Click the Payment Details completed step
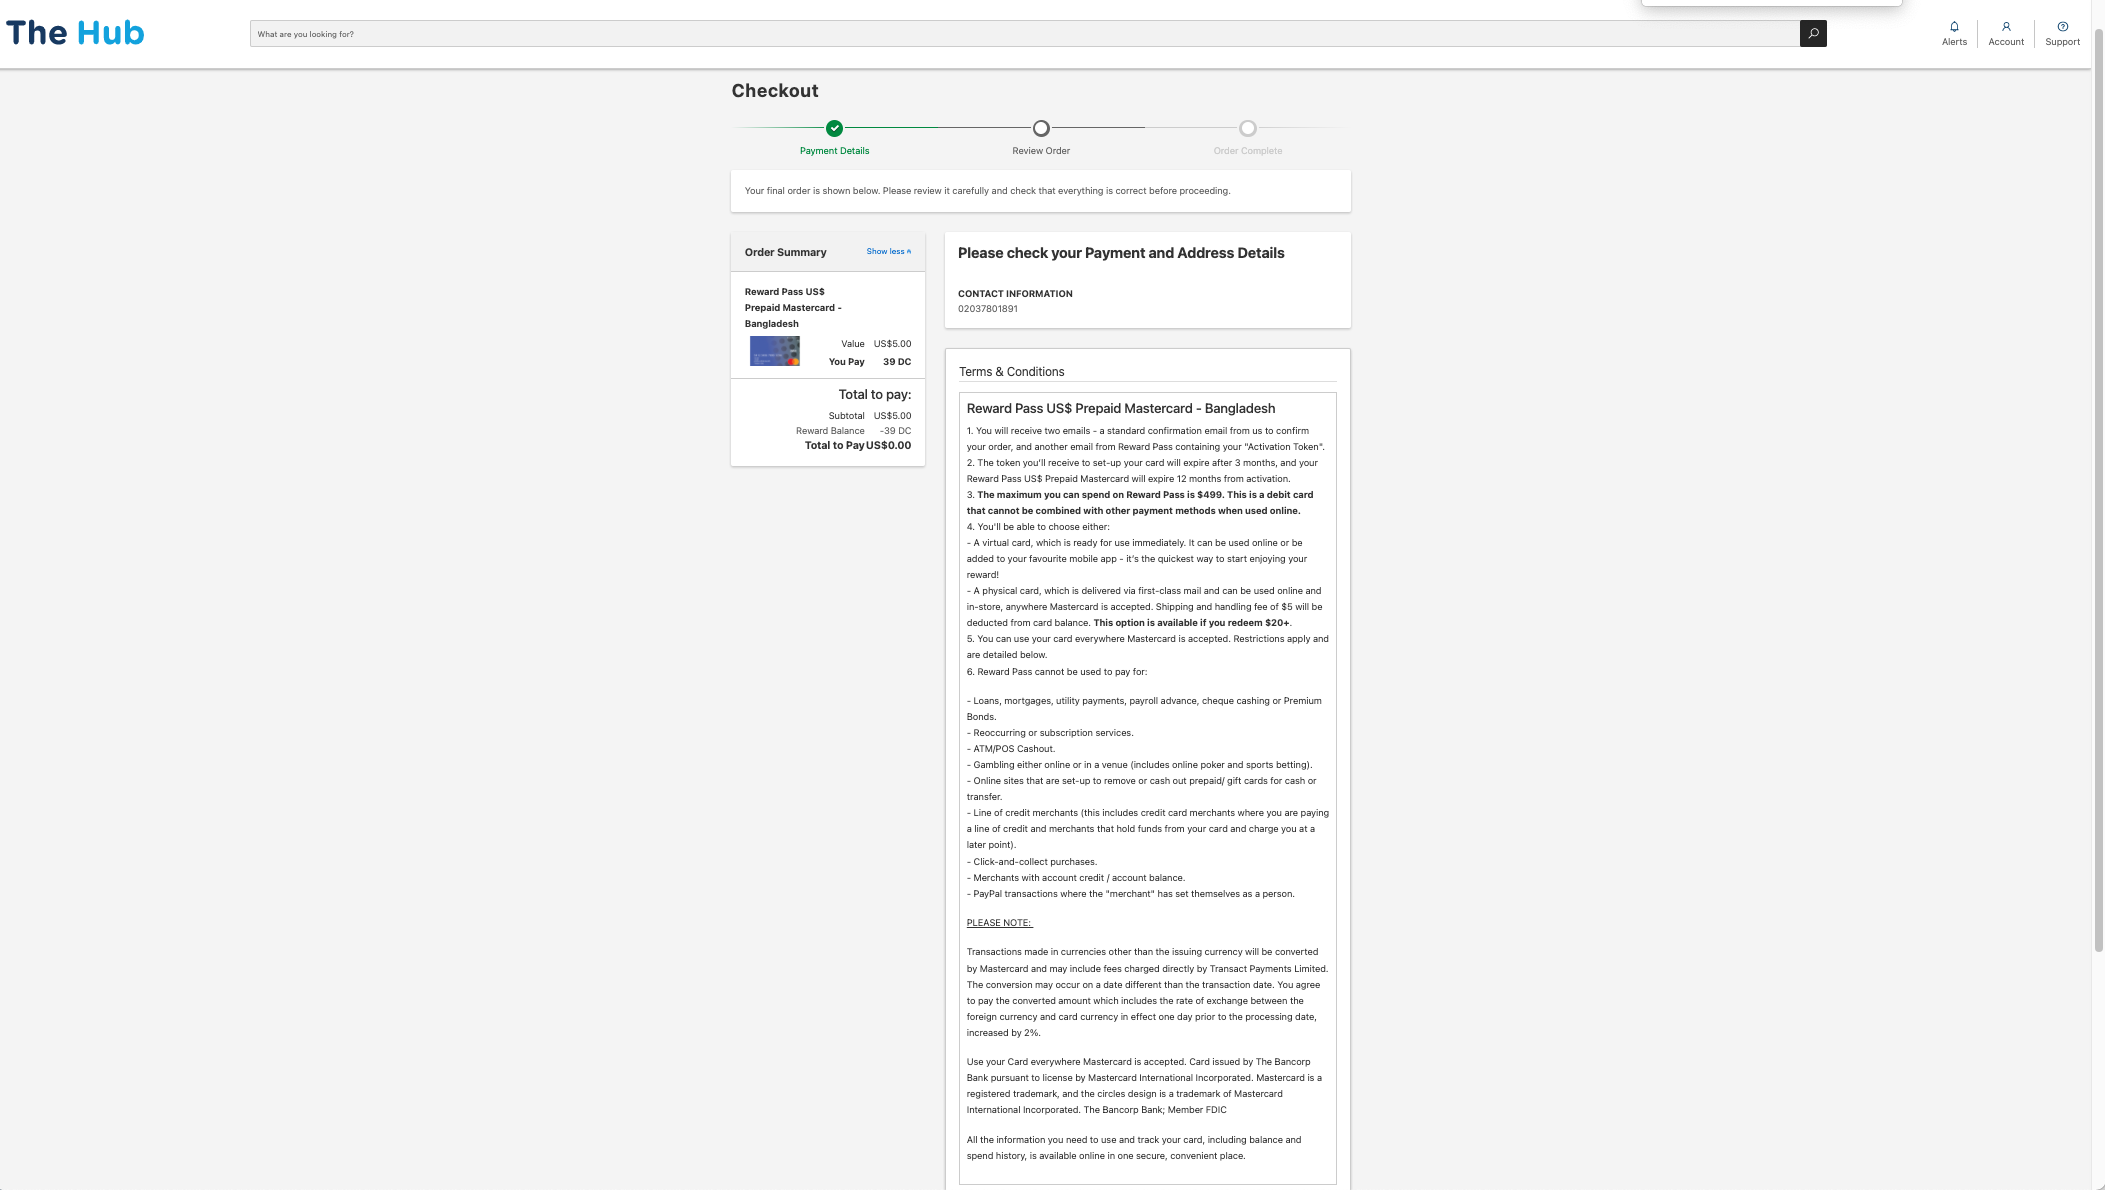Screen dimensions: 2105x1190 tap(834, 138)
